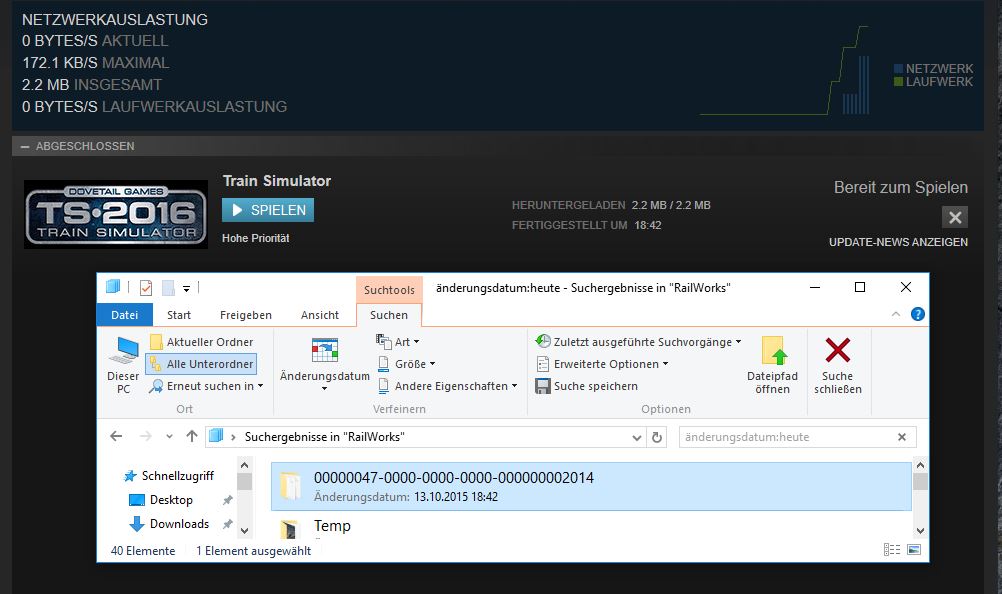Open recent locations dropdown arrow
Screen dimensions: 1002x594
169,437
